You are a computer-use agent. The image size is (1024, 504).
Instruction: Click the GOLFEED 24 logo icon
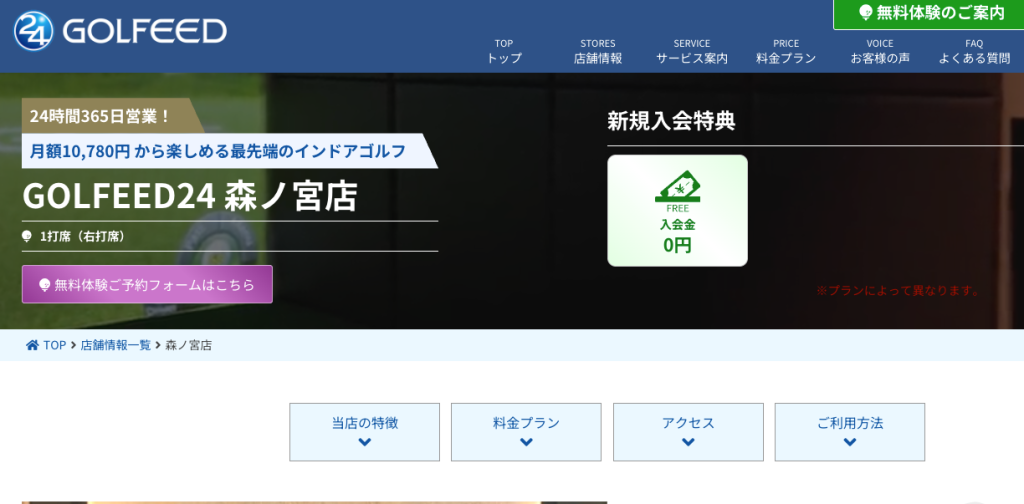35,31
